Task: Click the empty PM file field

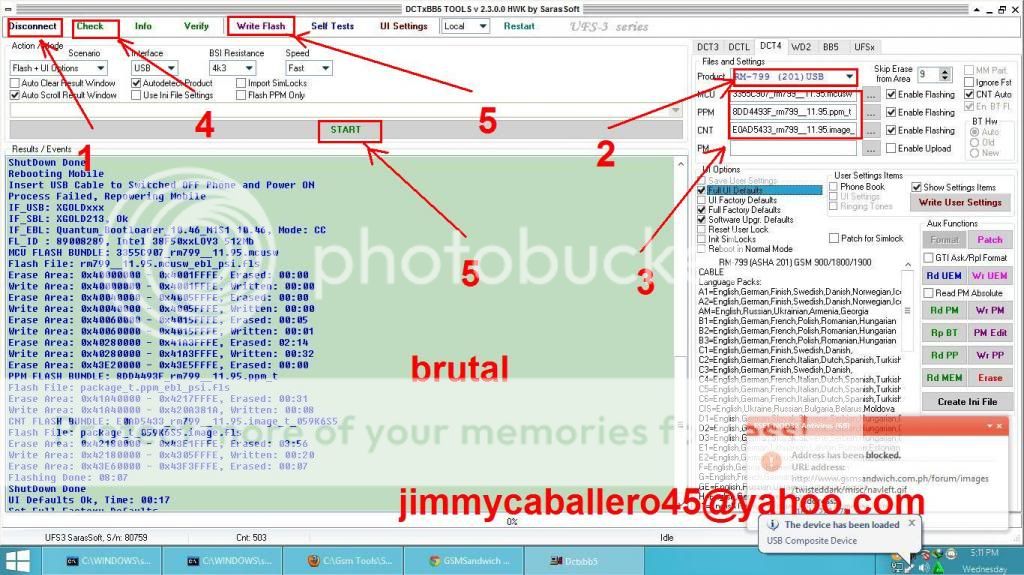Action: 793,149
